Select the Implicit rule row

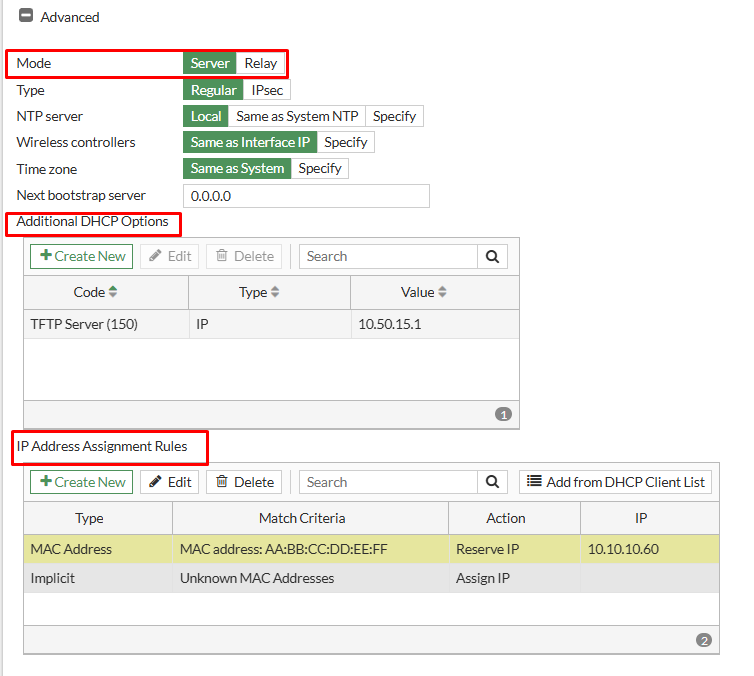(371, 578)
